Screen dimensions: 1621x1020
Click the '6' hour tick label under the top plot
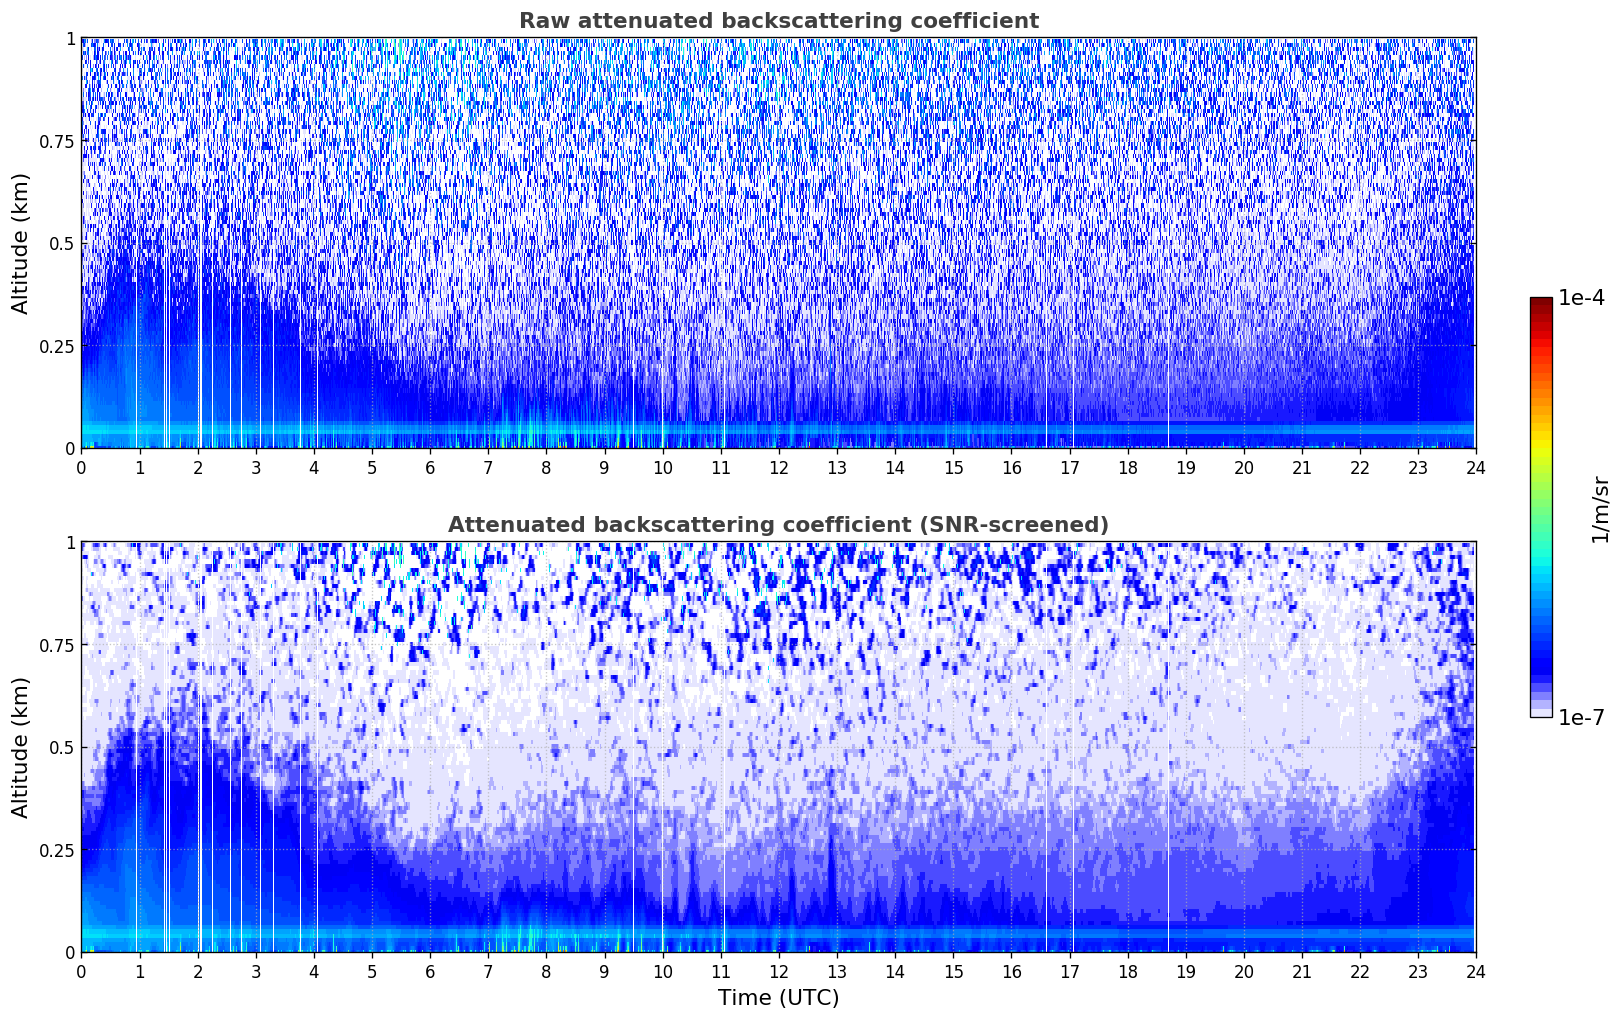(x=430, y=468)
